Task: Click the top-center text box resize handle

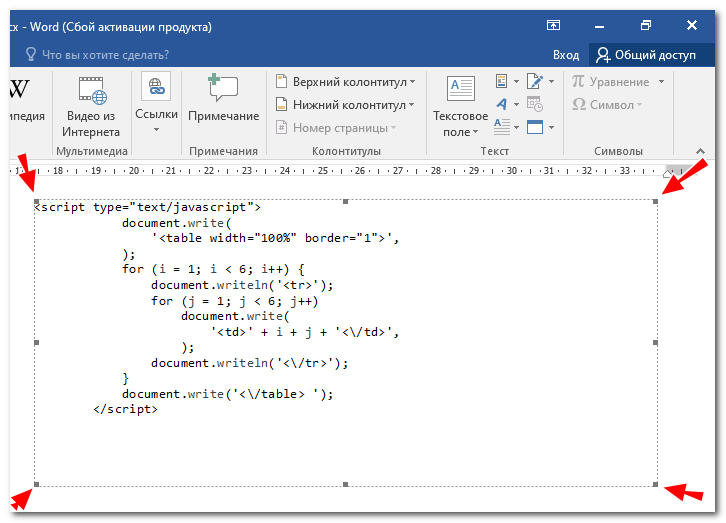Action: click(x=345, y=201)
